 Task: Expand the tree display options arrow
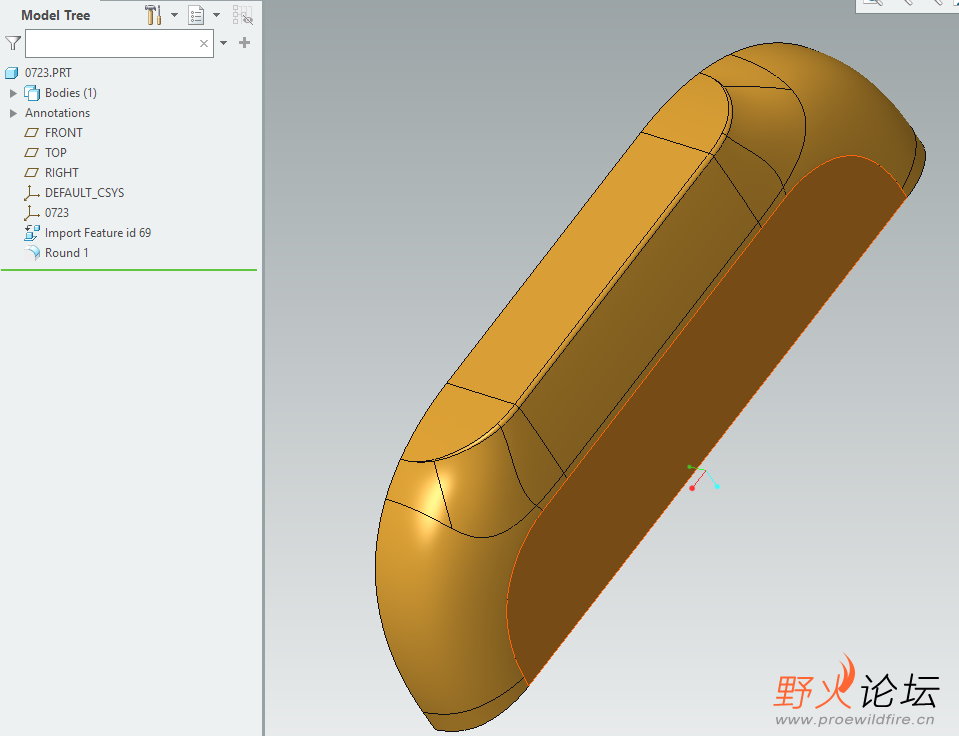[217, 15]
